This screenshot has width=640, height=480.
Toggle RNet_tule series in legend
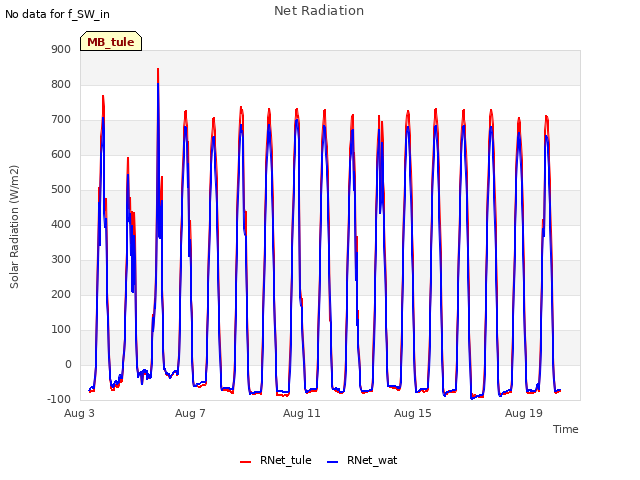coord(276,460)
